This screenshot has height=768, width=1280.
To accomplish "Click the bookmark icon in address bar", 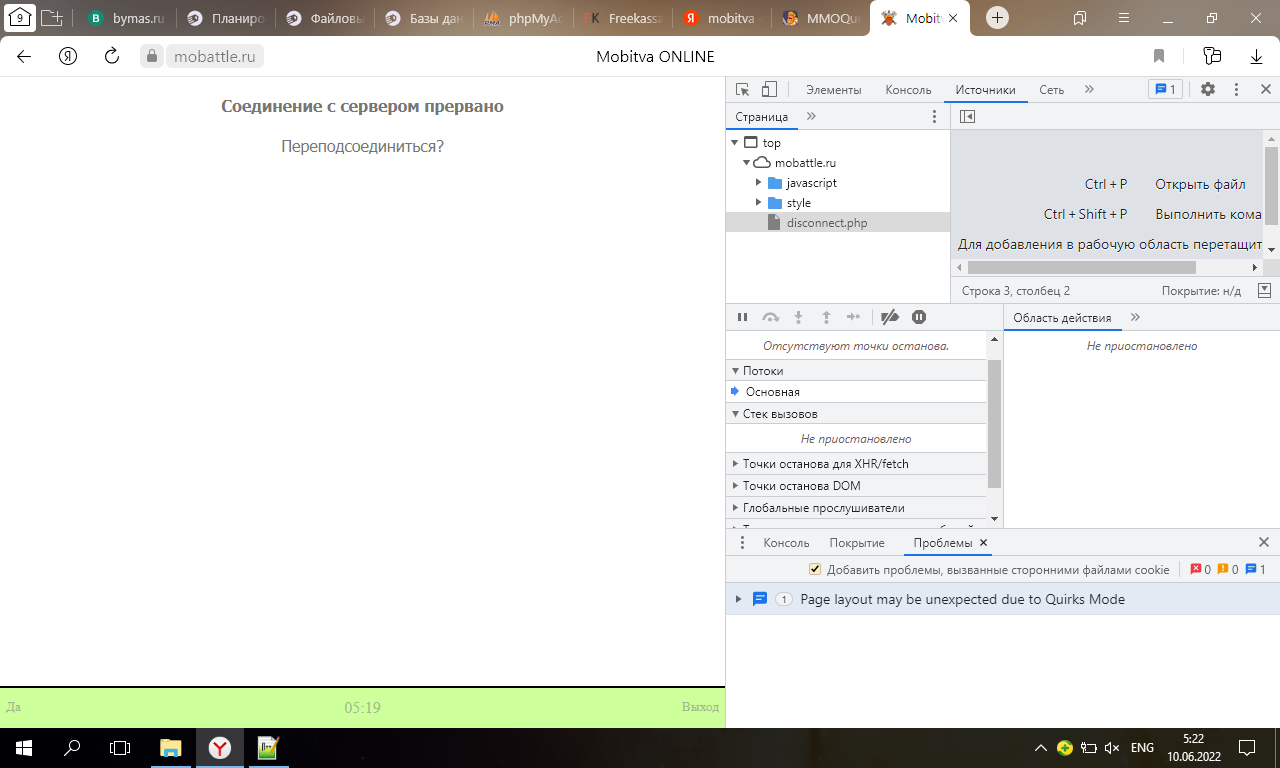I will point(1160,56).
